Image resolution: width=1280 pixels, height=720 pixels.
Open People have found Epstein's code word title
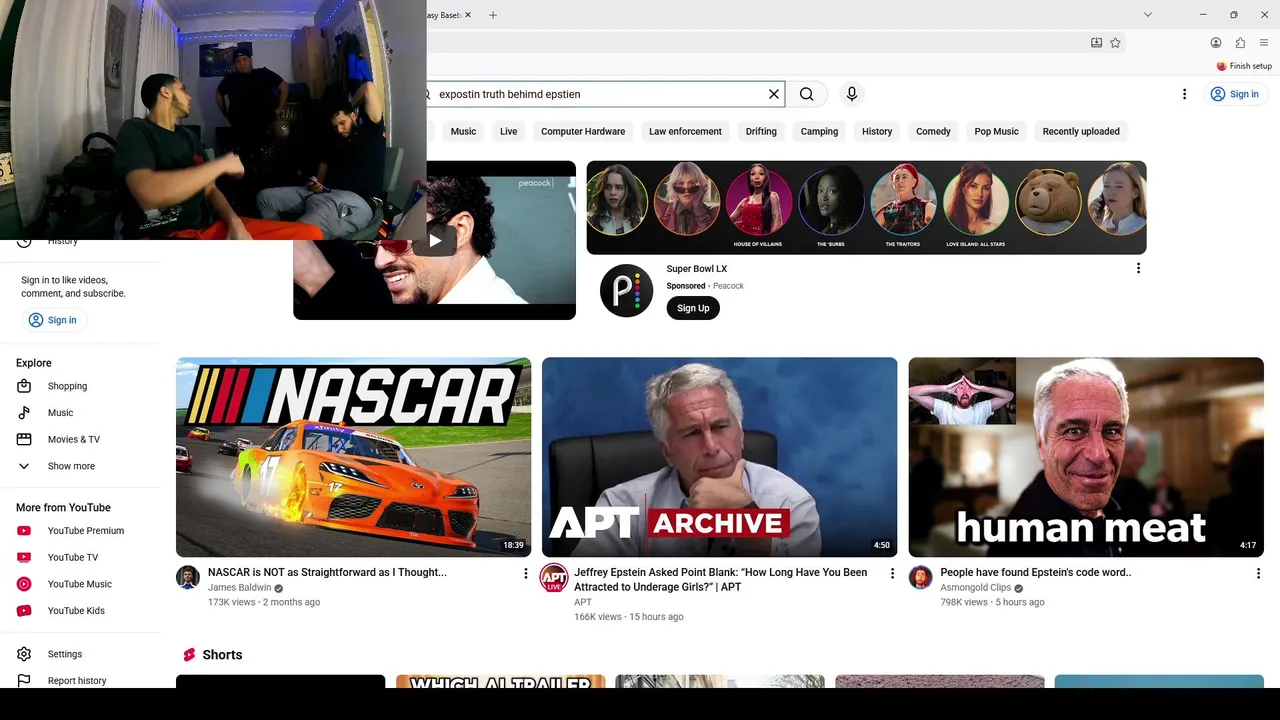click(1036, 573)
